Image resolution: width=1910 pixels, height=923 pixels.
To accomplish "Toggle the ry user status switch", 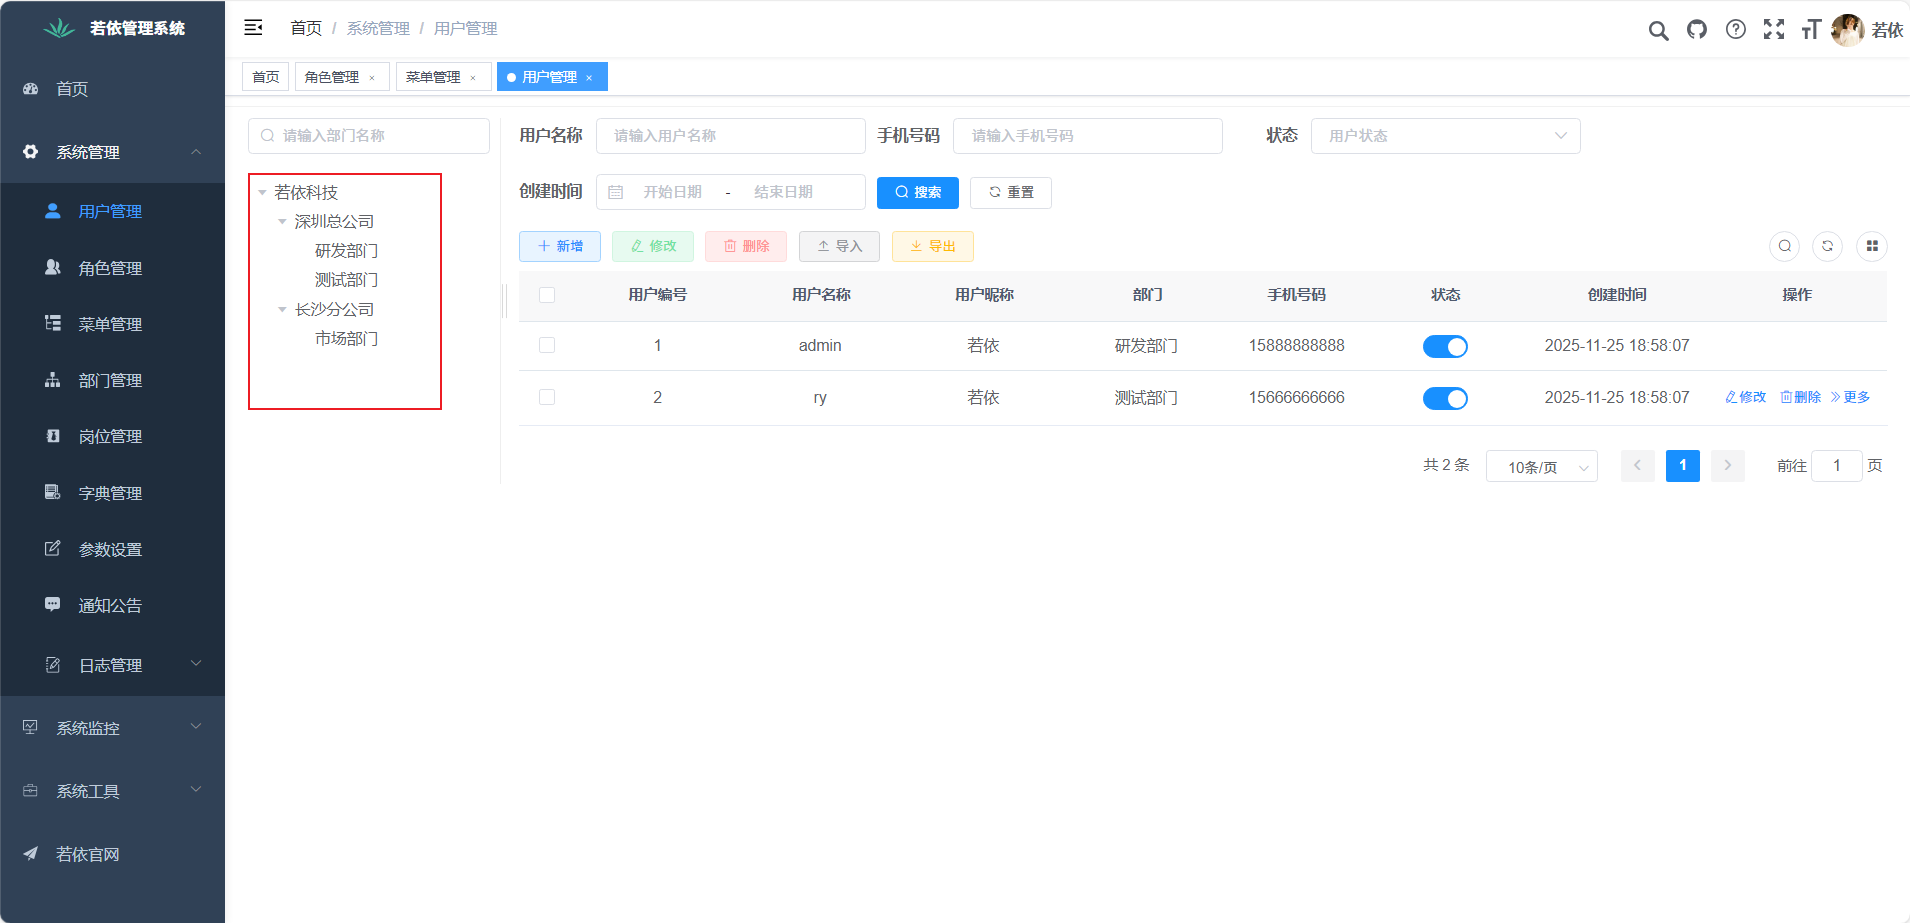I will click(x=1445, y=398).
